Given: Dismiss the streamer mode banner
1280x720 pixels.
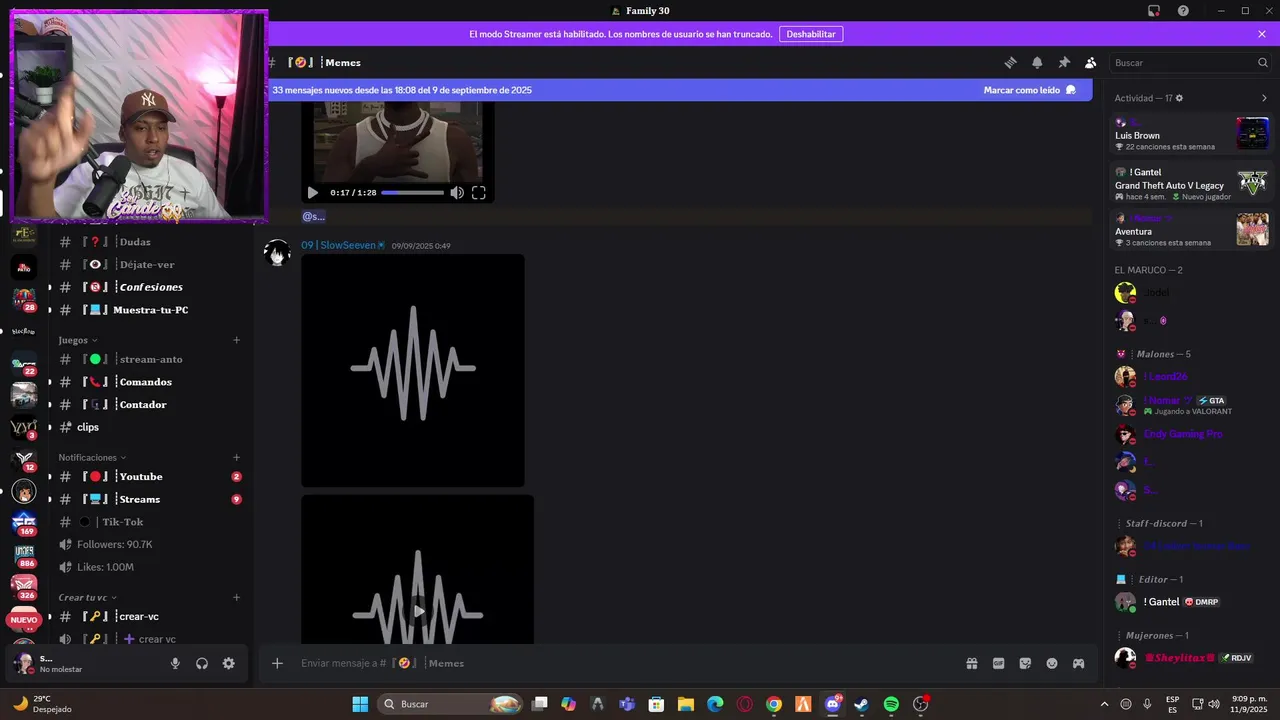Looking at the screenshot, I should click(1262, 34).
